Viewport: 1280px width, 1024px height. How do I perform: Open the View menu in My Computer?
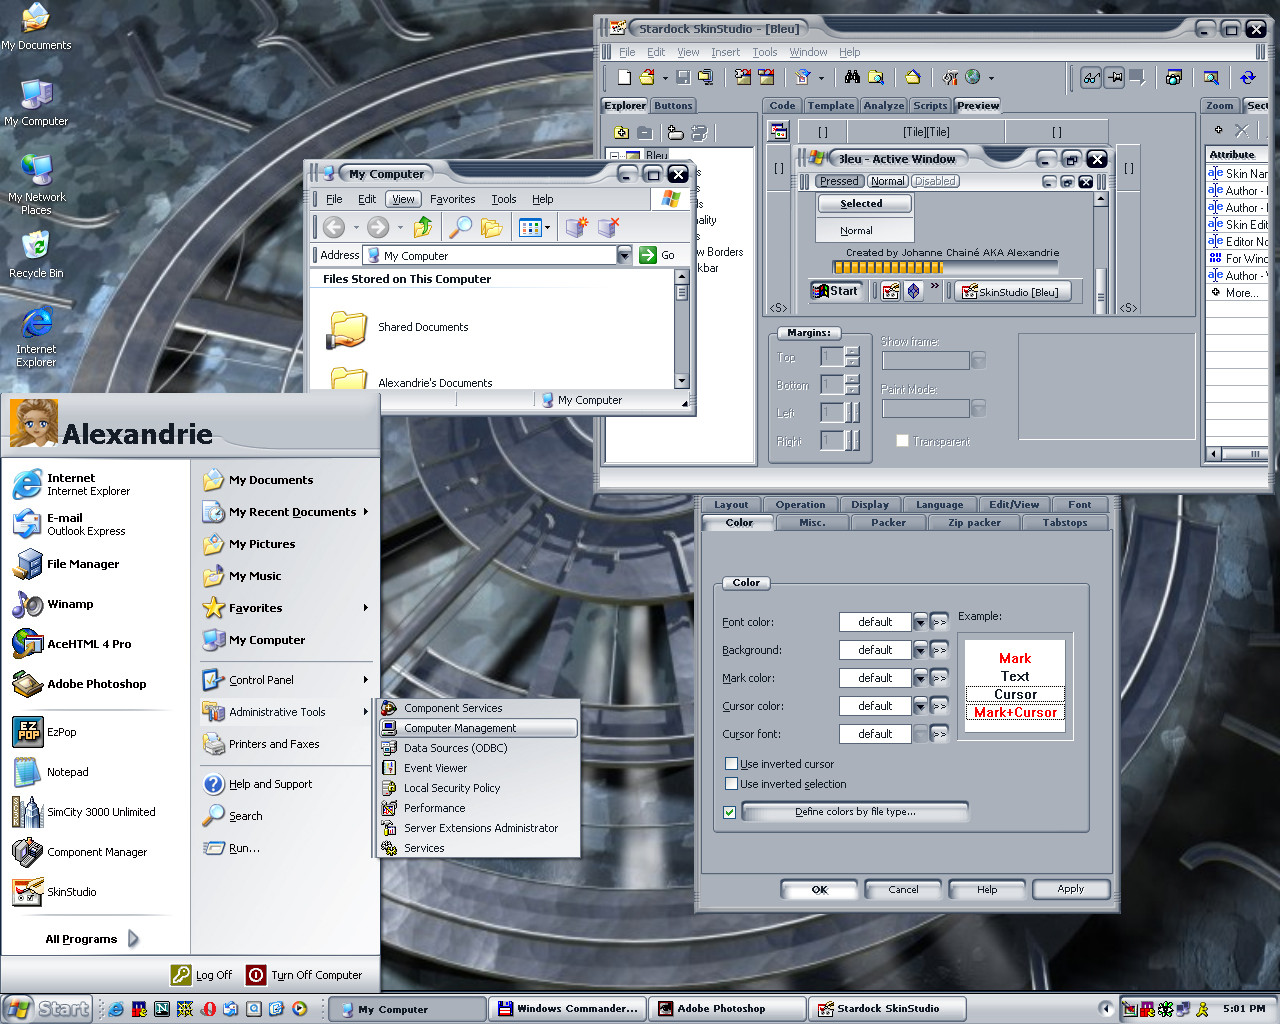403,199
